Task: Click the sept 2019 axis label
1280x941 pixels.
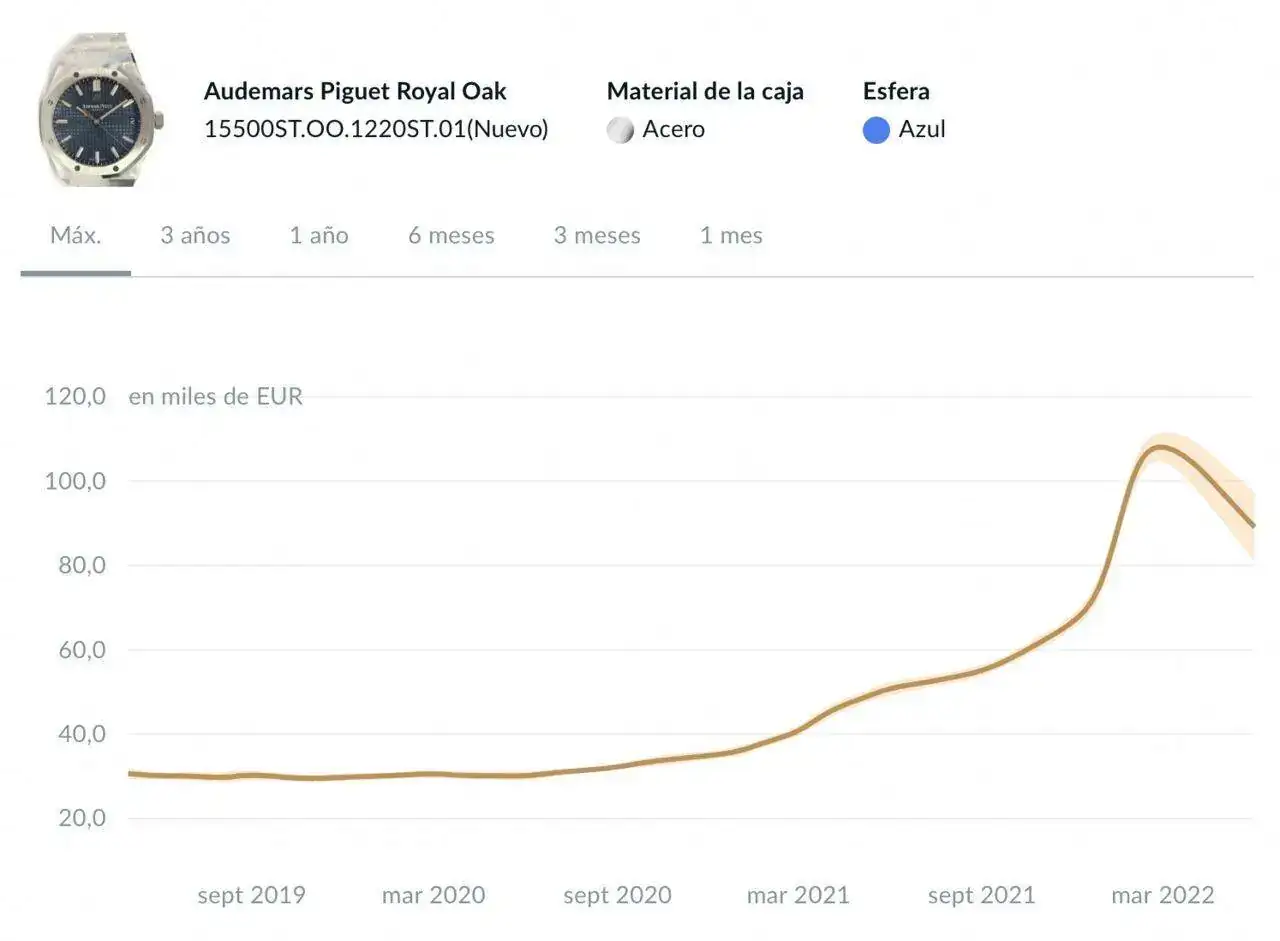Action: (x=251, y=895)
